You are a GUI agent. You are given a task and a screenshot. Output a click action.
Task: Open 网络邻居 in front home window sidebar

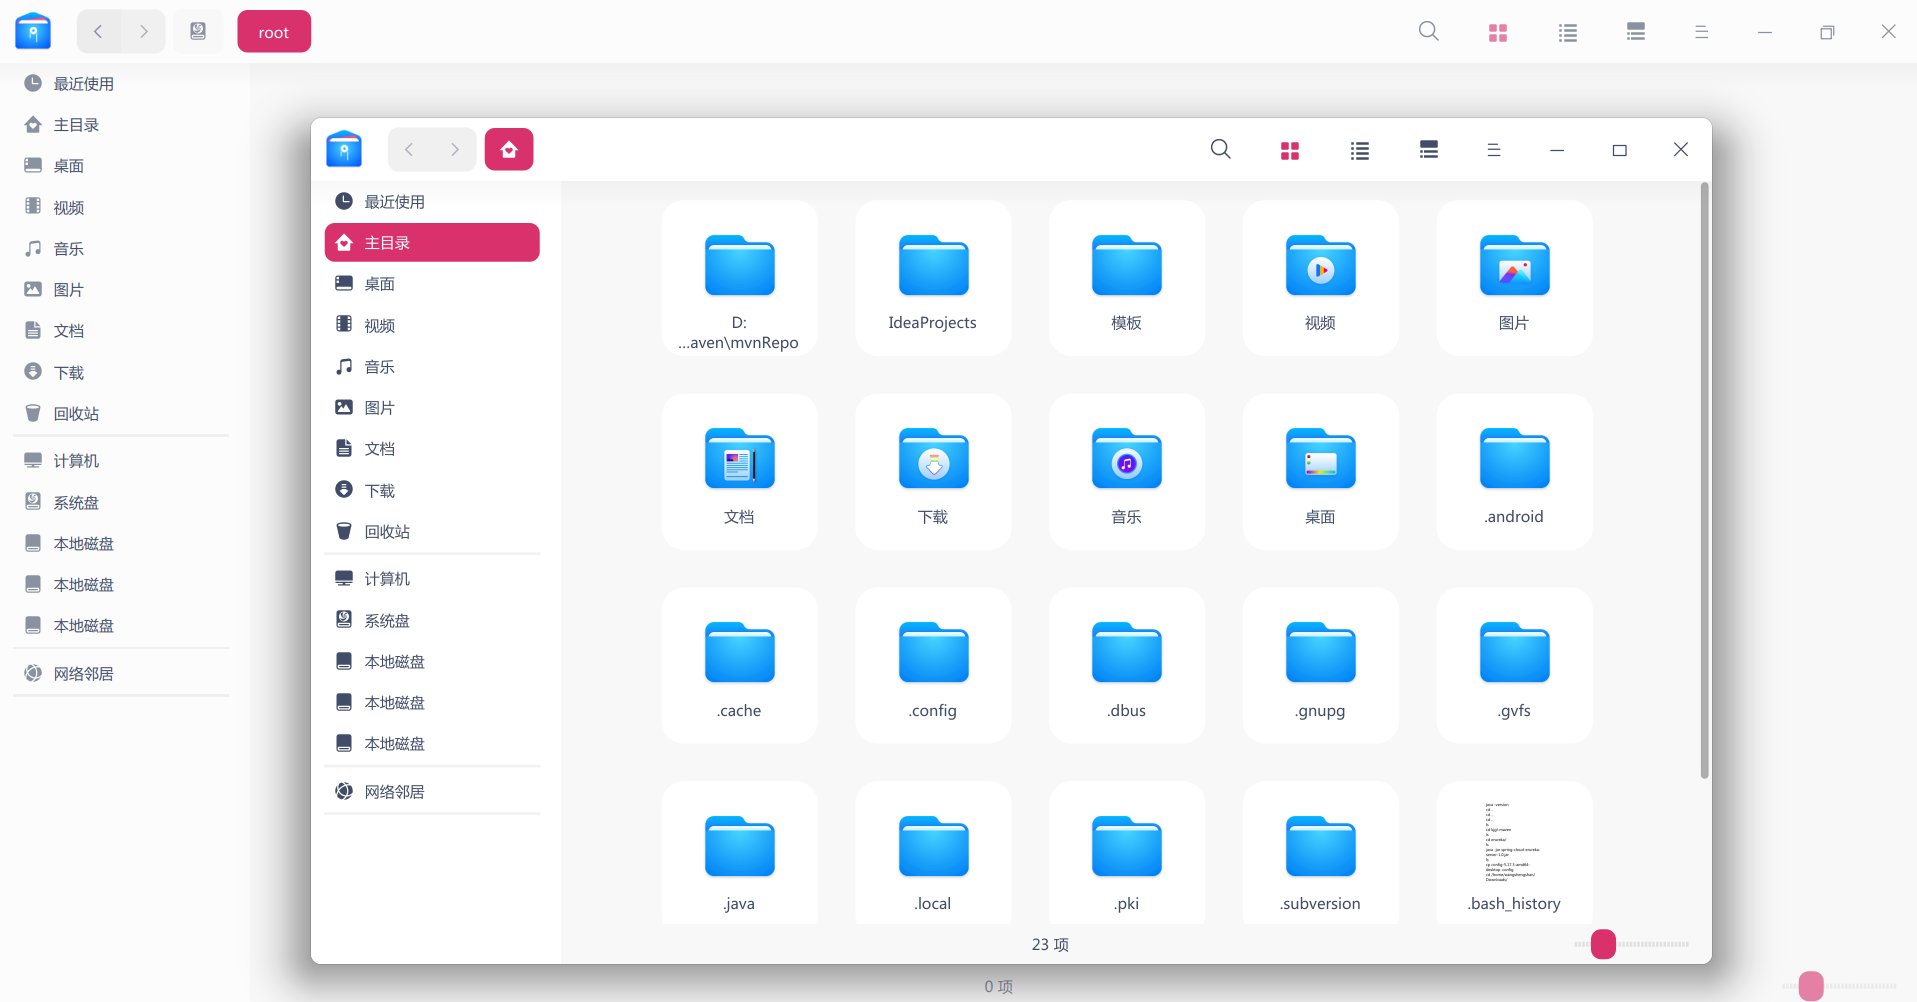click(x=432, y=792)
